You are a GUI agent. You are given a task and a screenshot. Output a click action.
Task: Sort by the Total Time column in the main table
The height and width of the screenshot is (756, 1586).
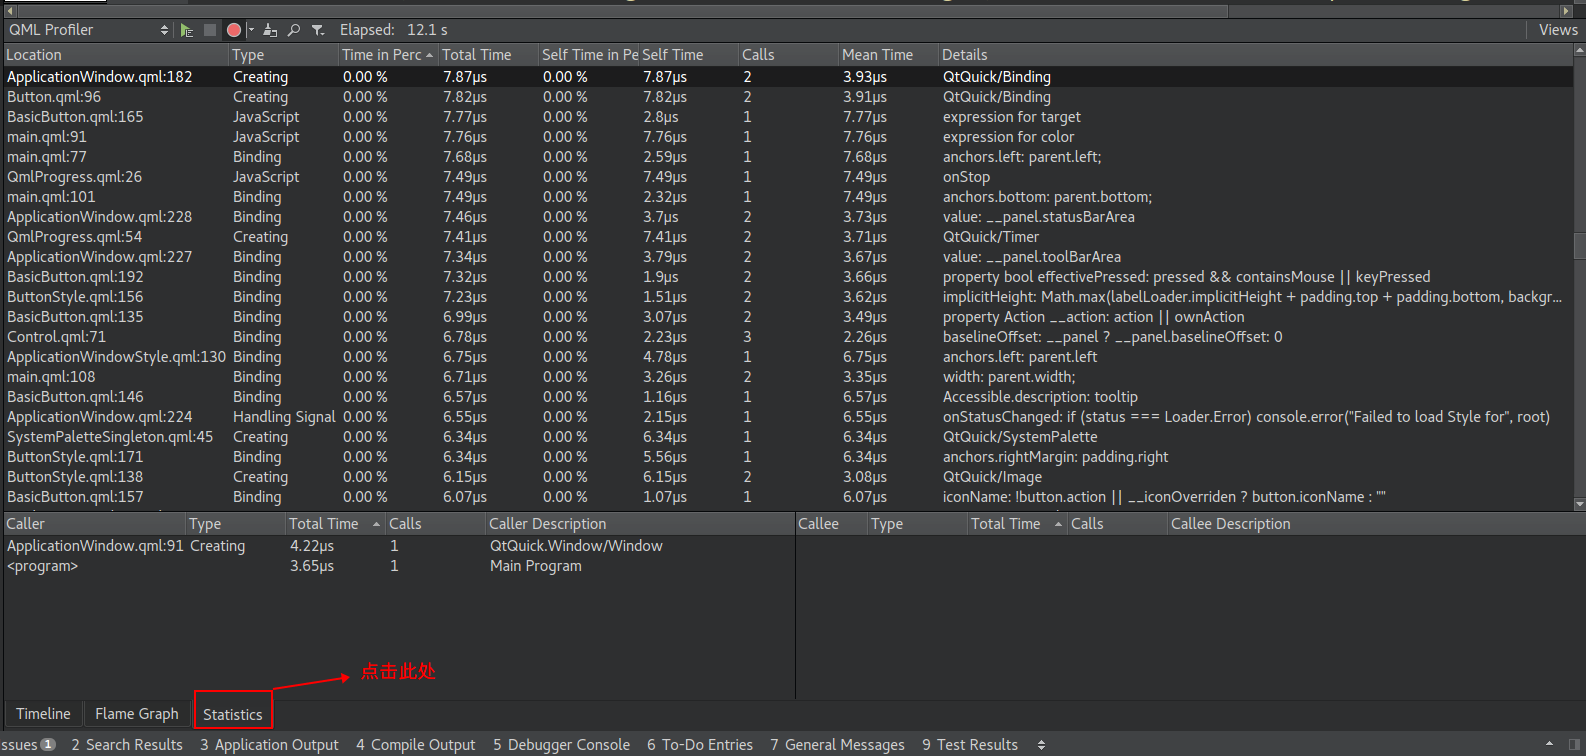click(488, 55)
